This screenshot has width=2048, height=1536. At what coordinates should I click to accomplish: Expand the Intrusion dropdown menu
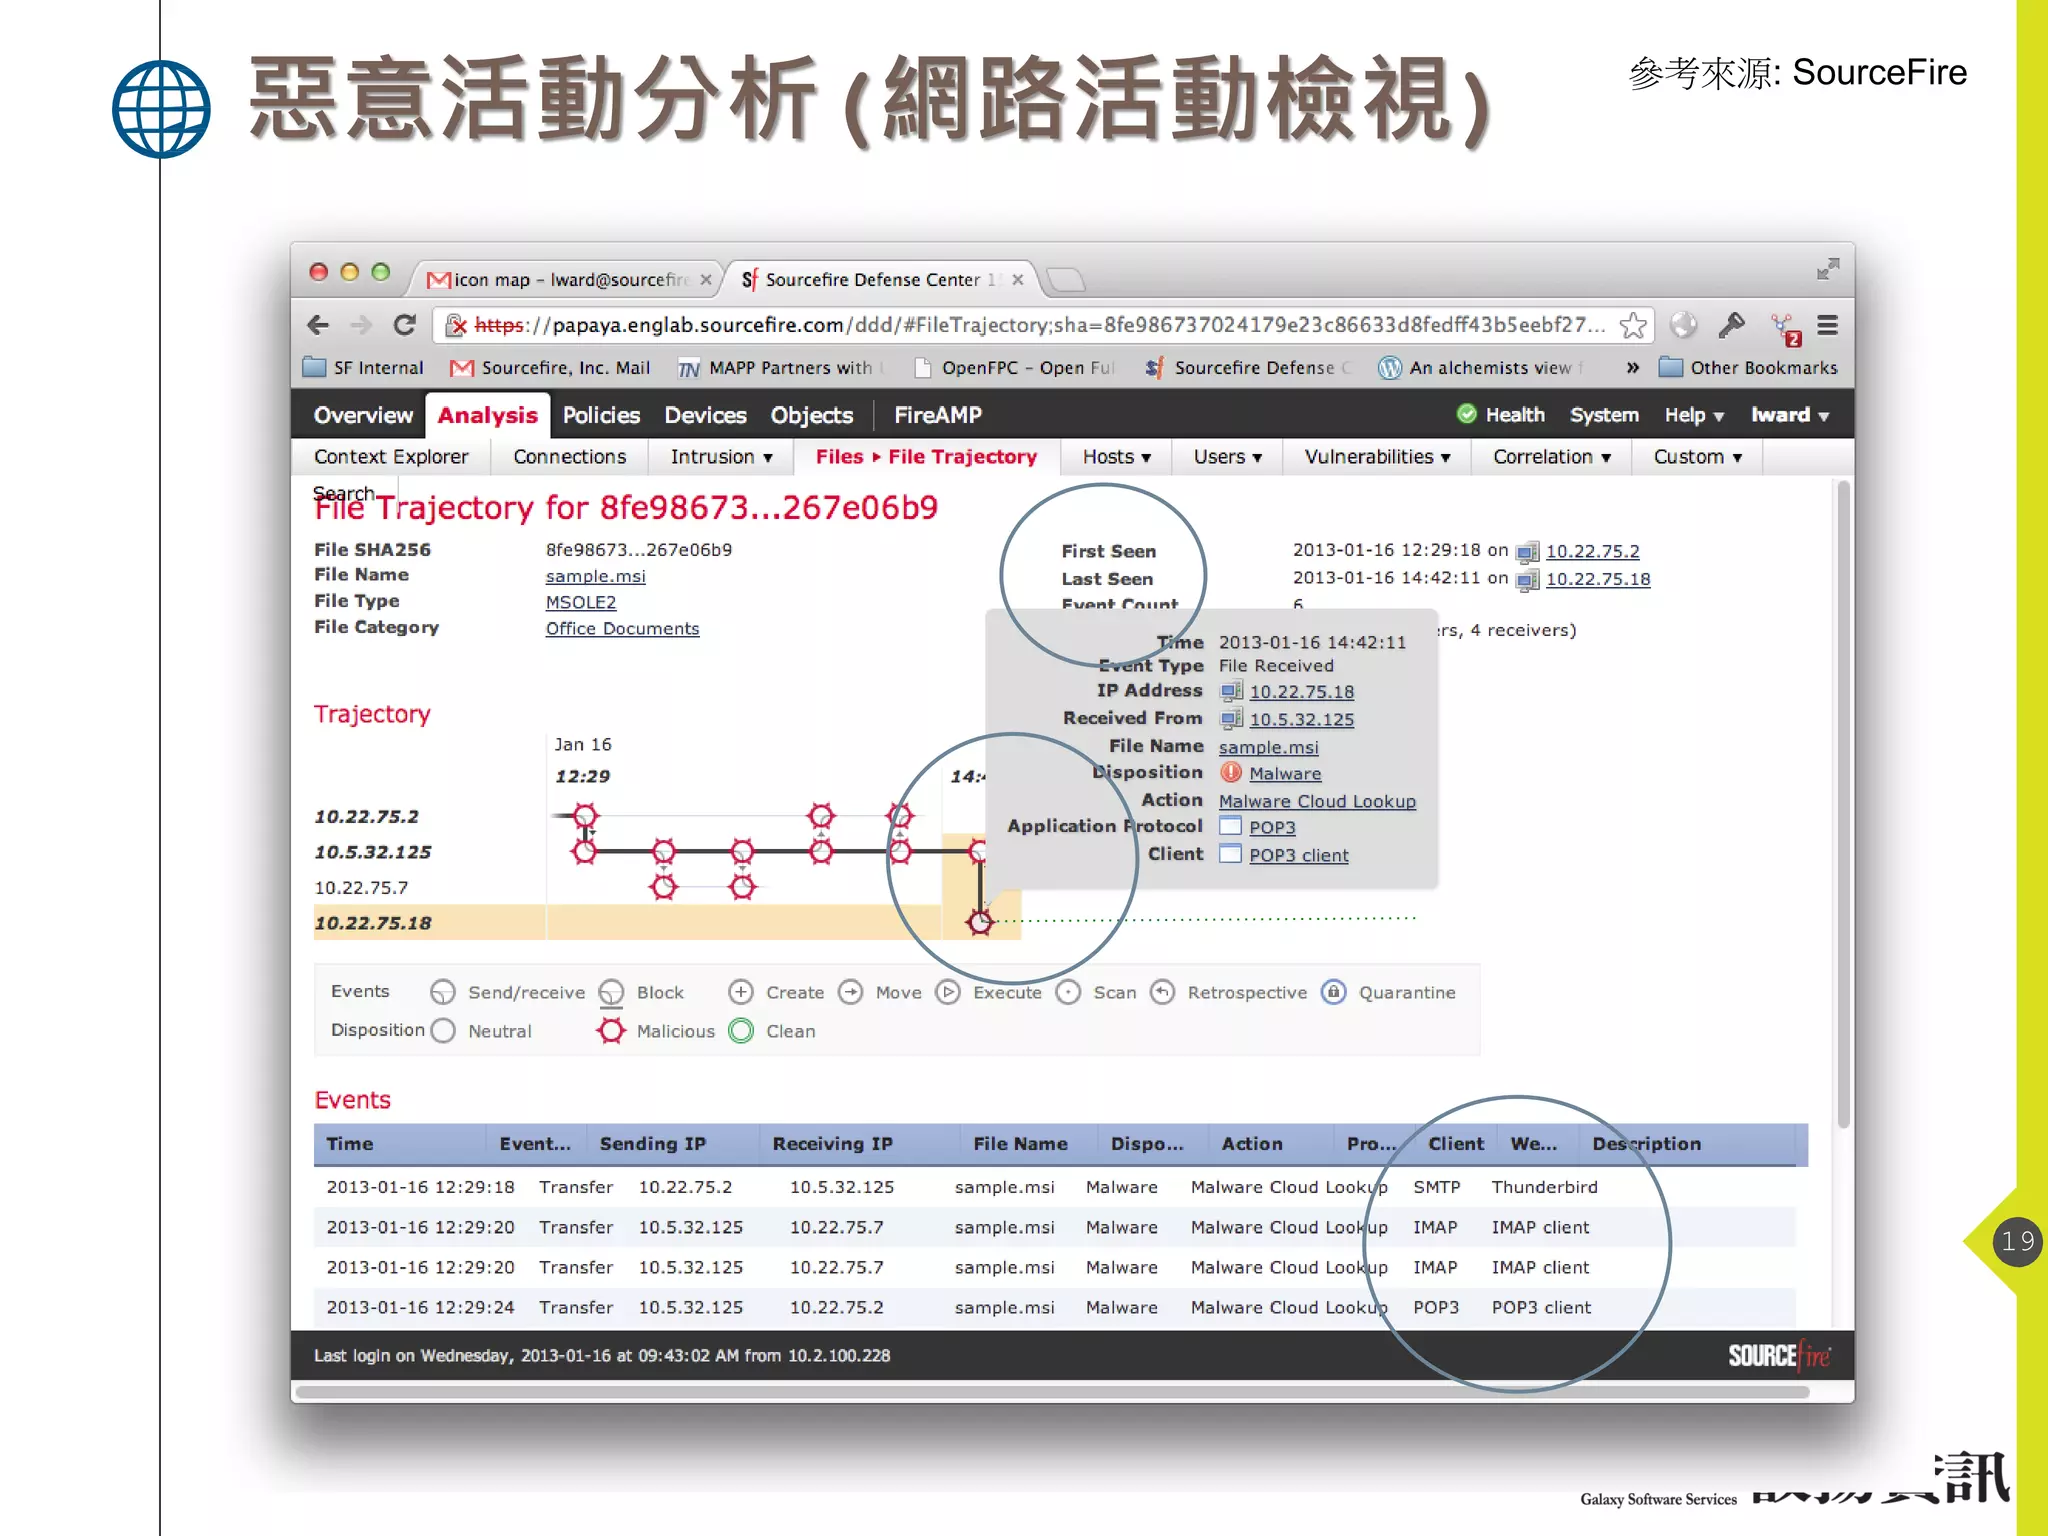tap(721, 457)
